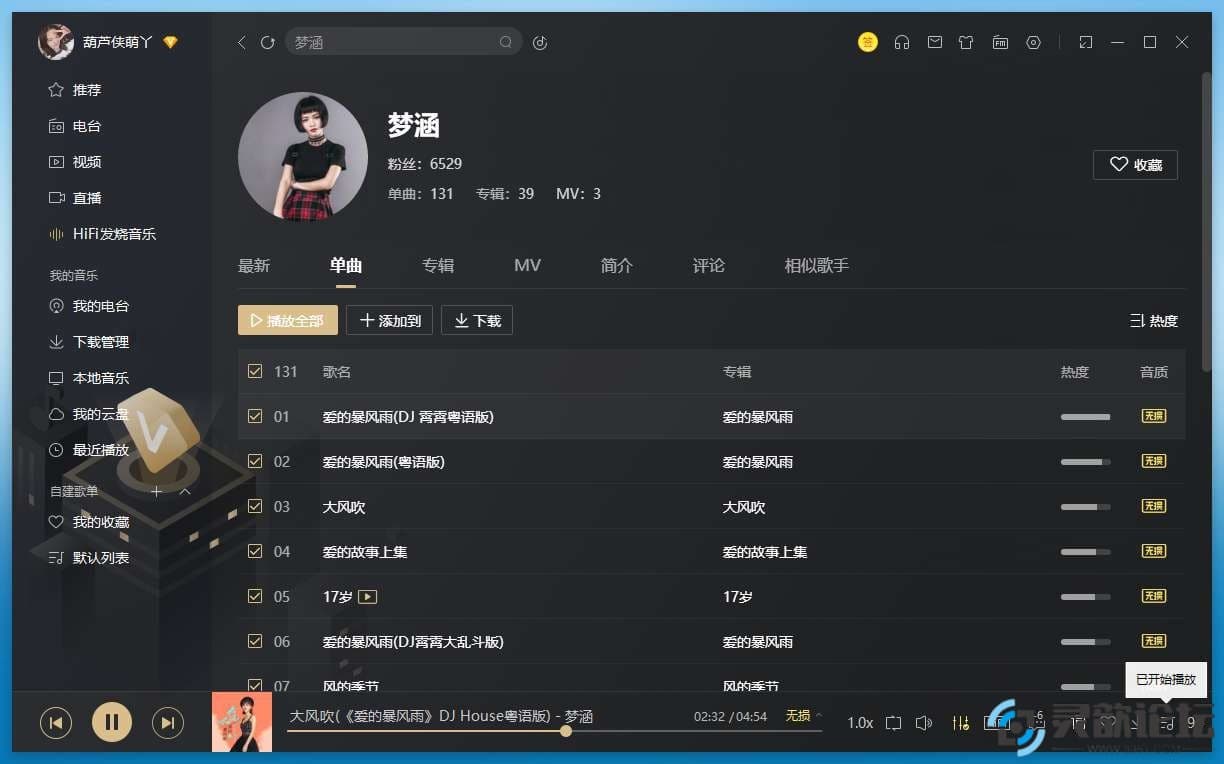Viewport: 1224px width, 764px height.
Task: Skip to the next track
Action: 168,722
